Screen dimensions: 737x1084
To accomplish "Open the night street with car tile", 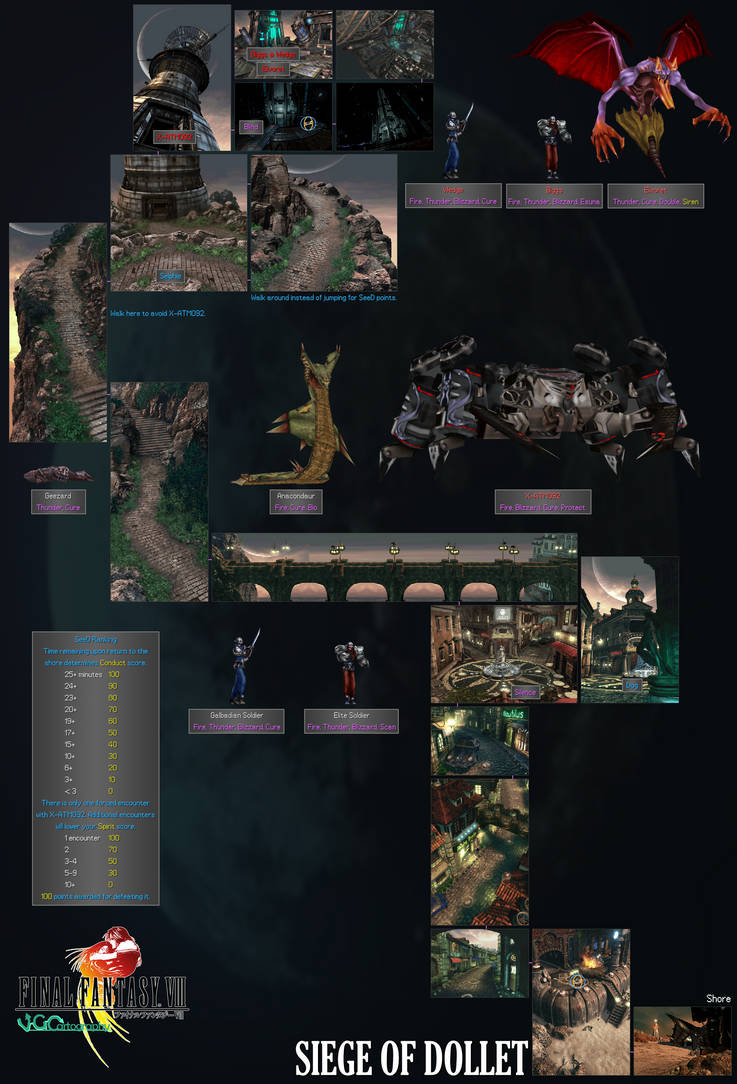I will click(480, 740).
